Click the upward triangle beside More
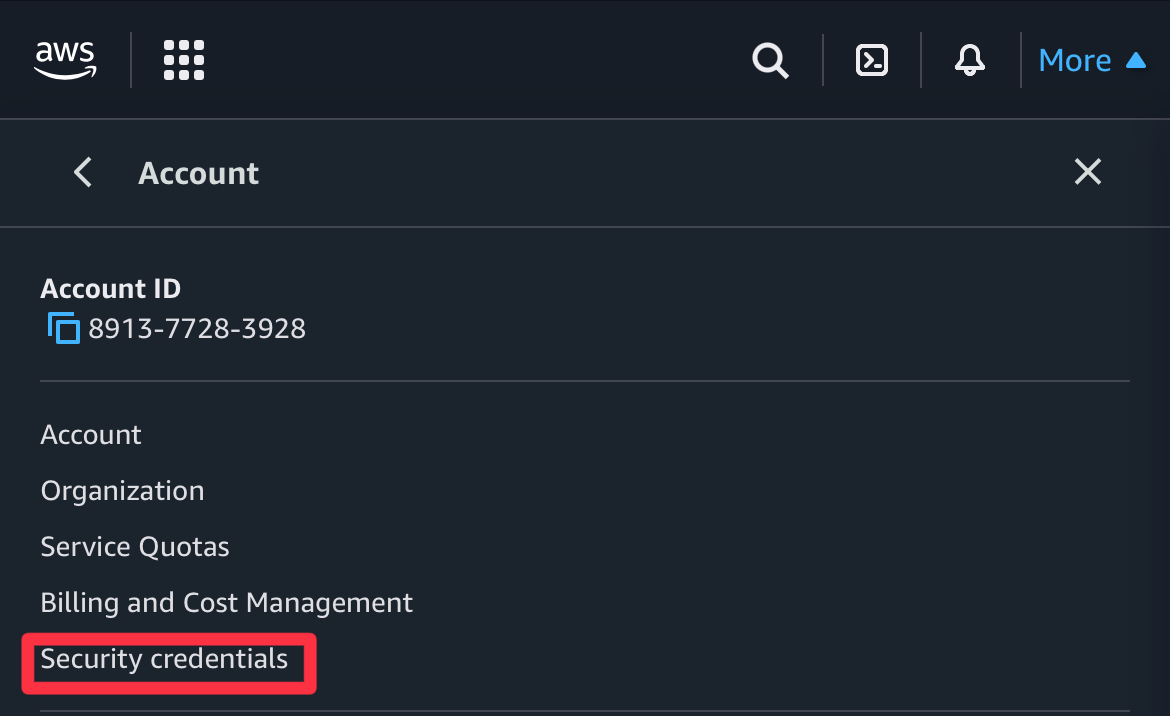Viewport: 1170px width, 716px height. (x=1135, y=60)
